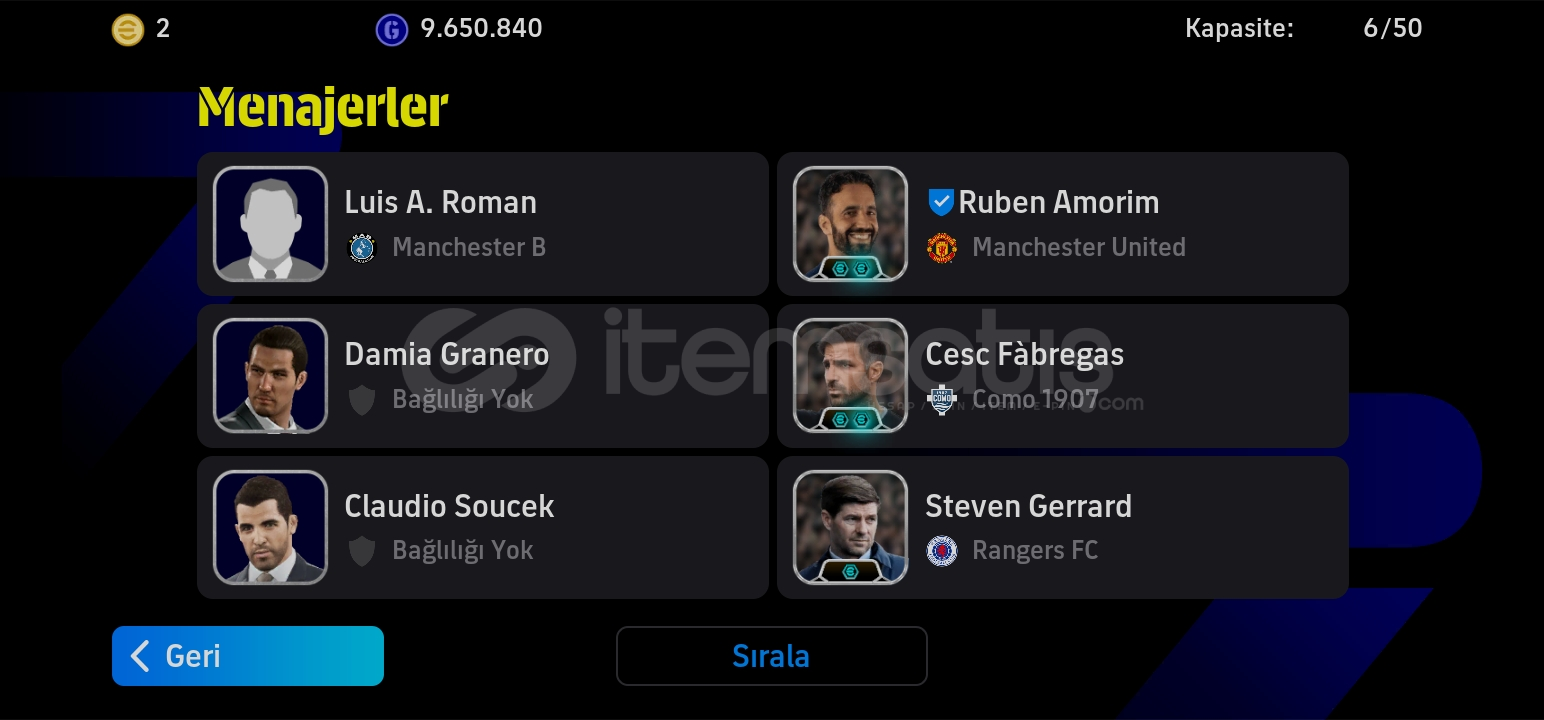Click the blue verified shield beside Ruben Amorim
The height and width of the screenshot is (720, 1544).
click(x=940, y=202)
